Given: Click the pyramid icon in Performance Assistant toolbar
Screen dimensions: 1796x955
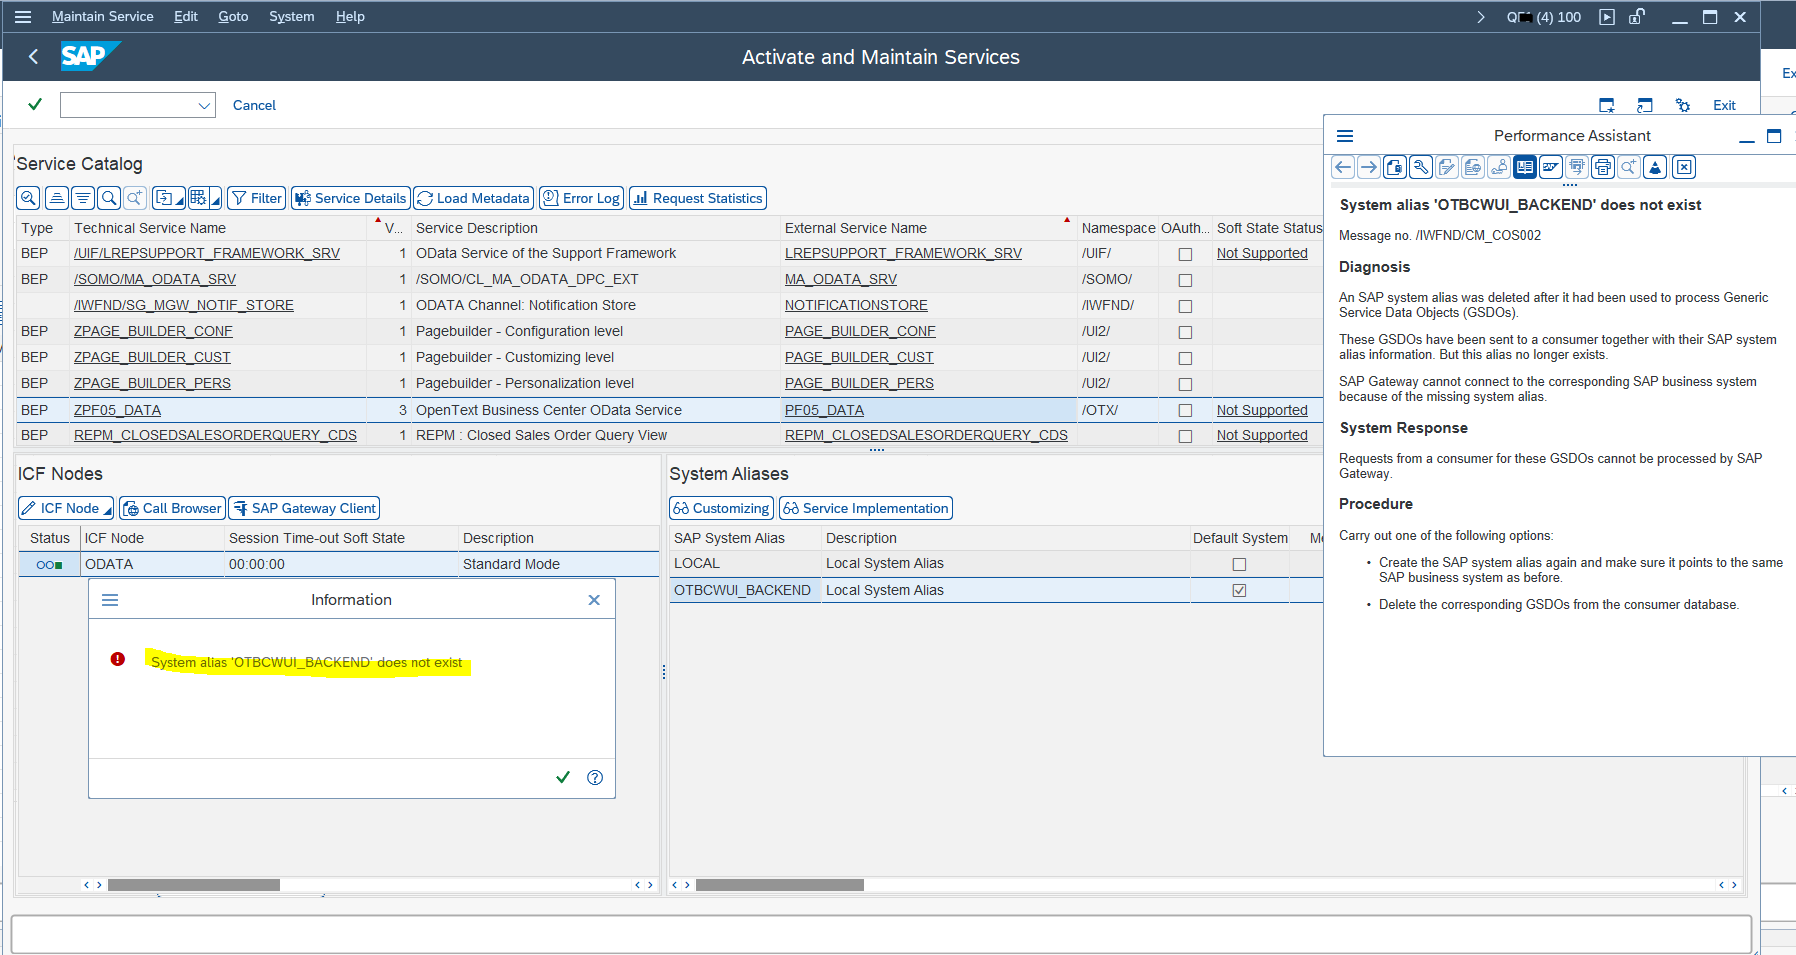Looking at the screenshot, I should click(x=1655, y=167).
